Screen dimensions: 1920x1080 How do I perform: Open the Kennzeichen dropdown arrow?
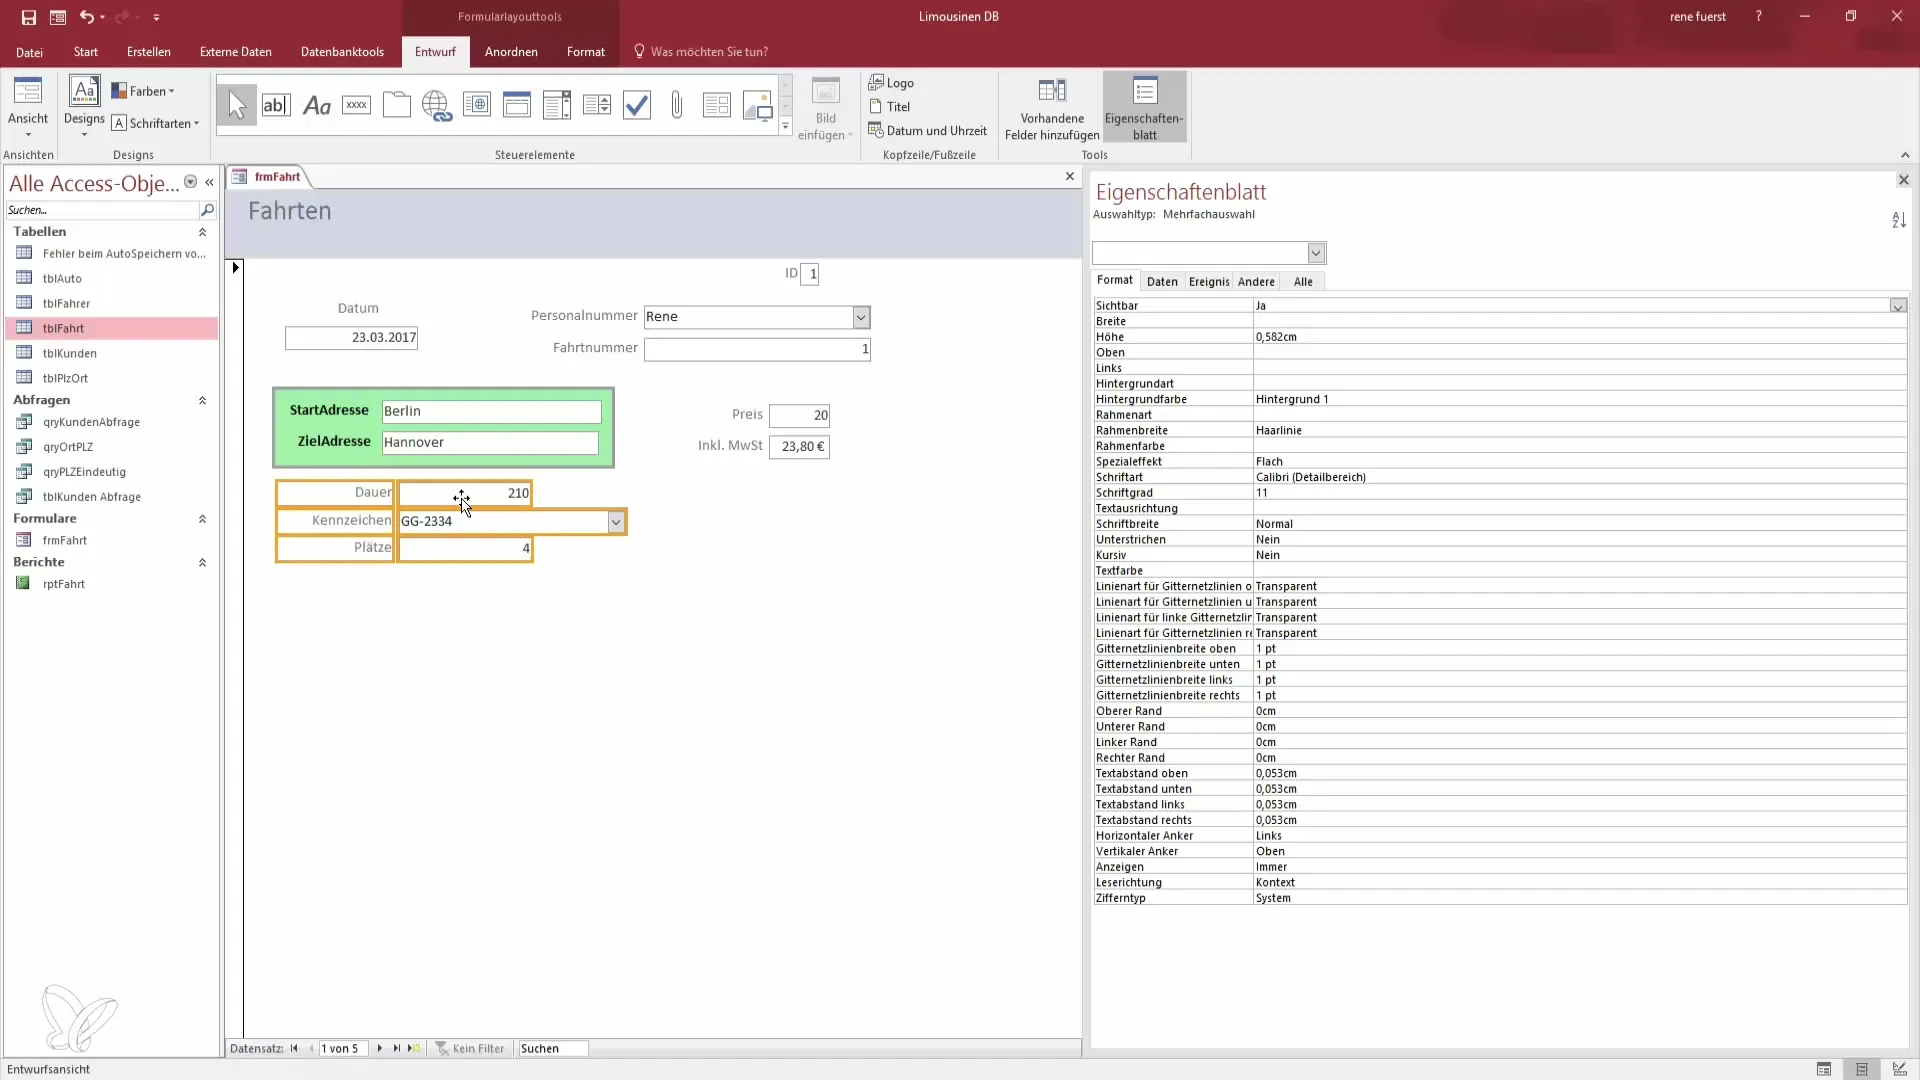(x=616, y=522)
